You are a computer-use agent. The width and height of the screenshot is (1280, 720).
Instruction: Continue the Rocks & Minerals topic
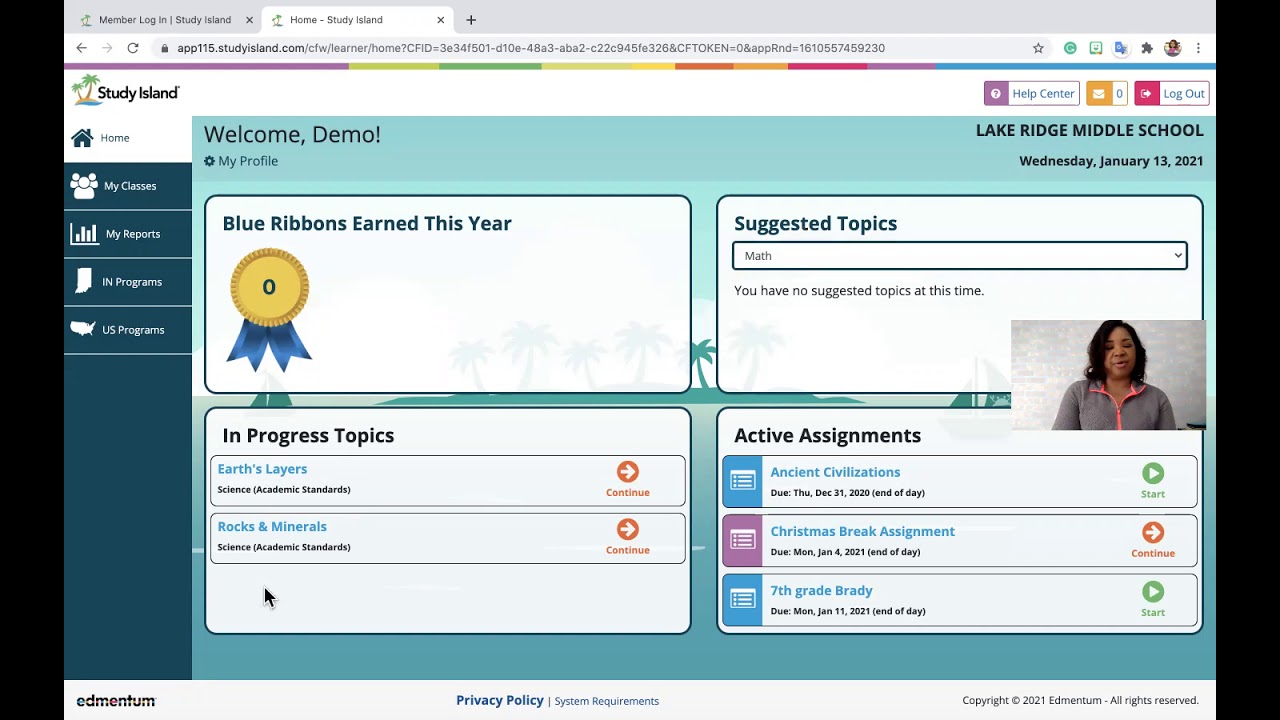tap(628, 537)
